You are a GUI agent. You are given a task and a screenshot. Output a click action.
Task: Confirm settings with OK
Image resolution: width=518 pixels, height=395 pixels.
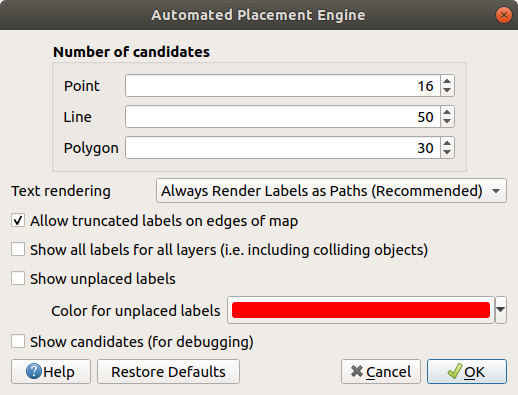point(467,371)
